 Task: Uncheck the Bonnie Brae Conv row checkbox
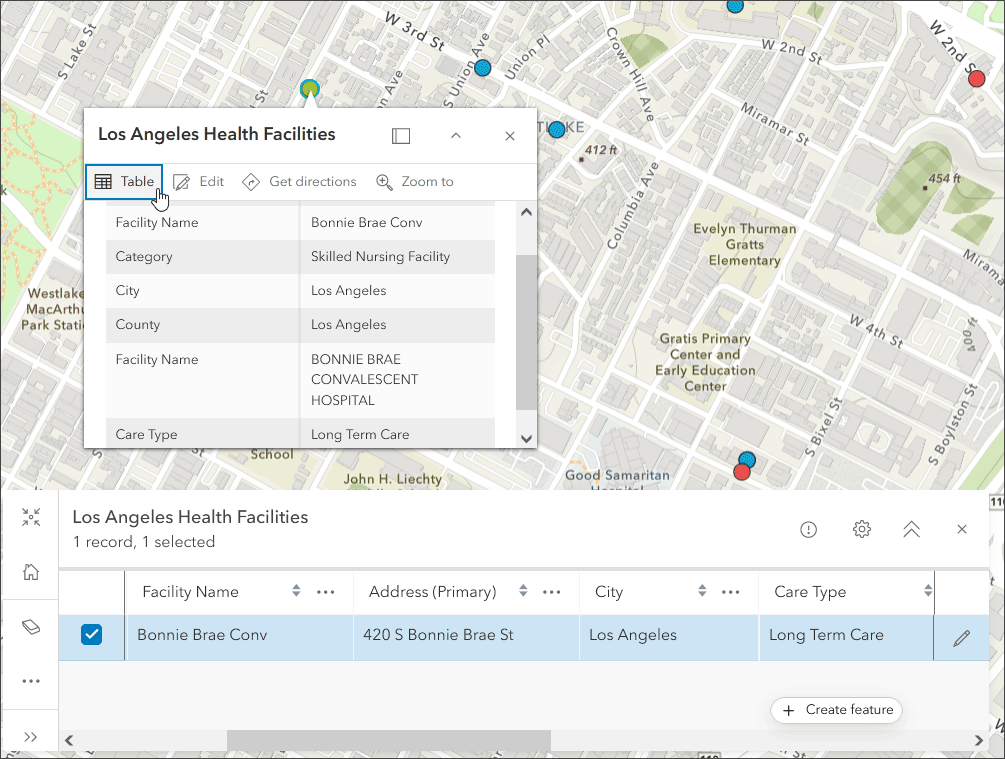point(91,635)
